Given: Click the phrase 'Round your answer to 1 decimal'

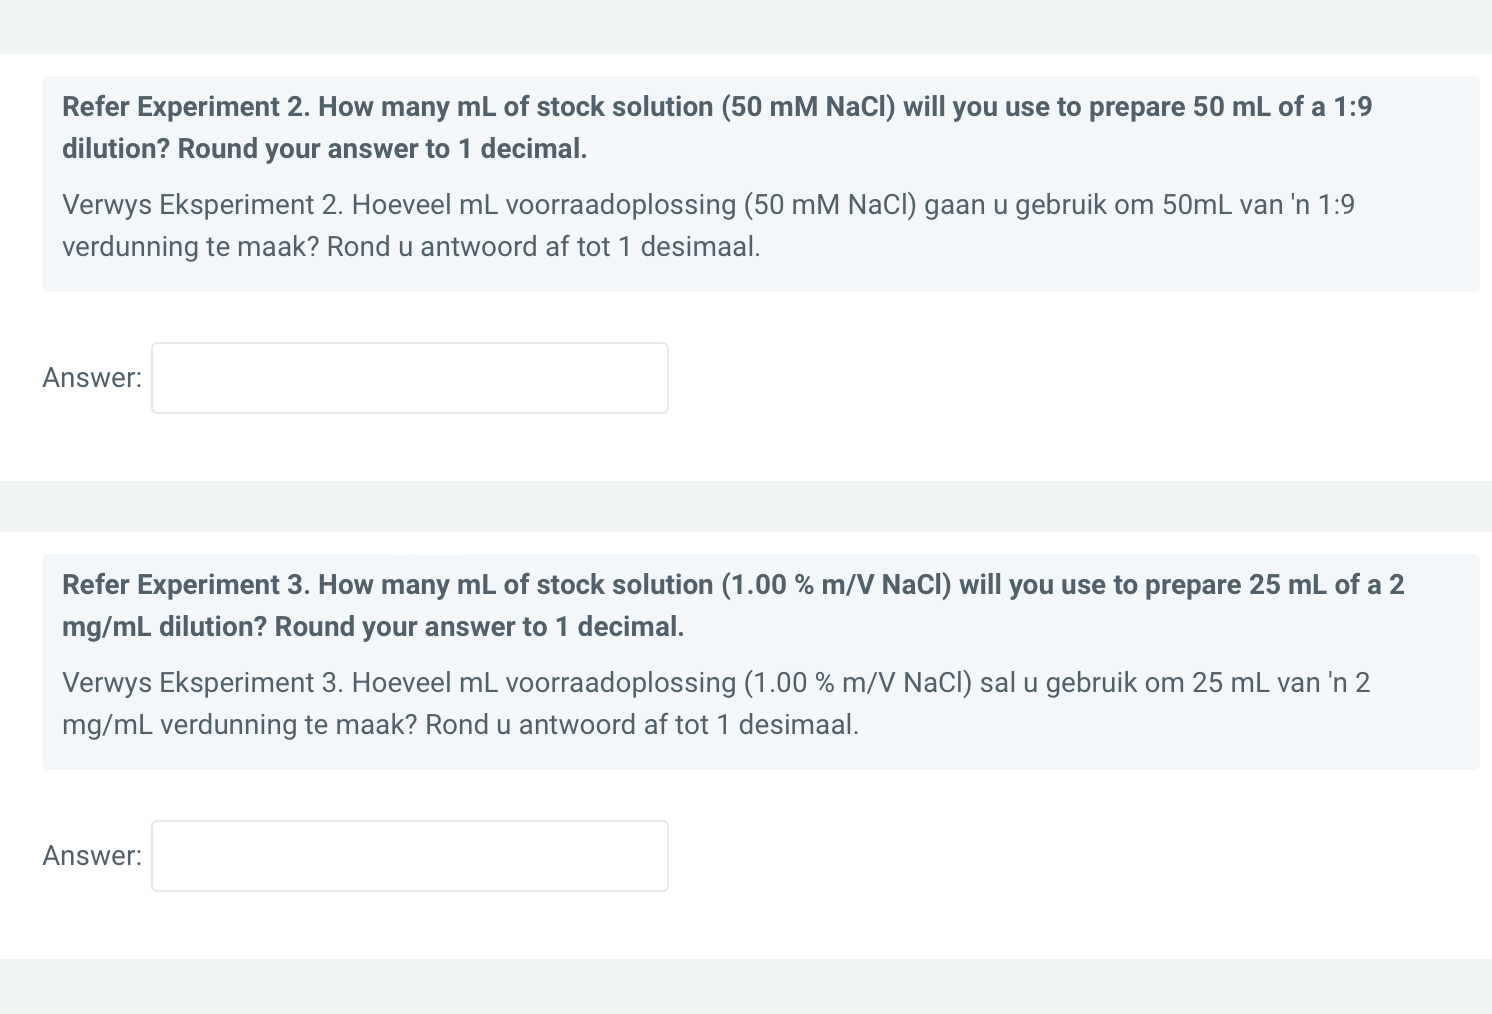Looking at the screenshot, I should pyautogui.click(x=382, y=148).
